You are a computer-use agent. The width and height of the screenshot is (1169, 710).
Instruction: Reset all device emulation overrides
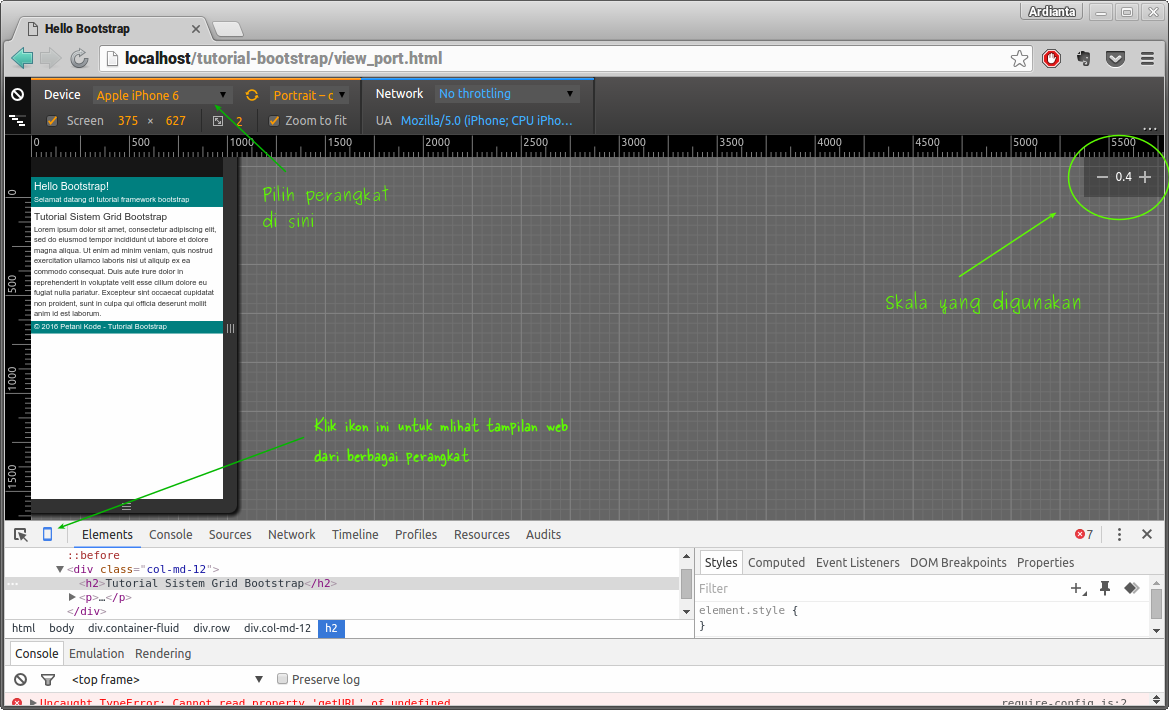coord(17,95)
